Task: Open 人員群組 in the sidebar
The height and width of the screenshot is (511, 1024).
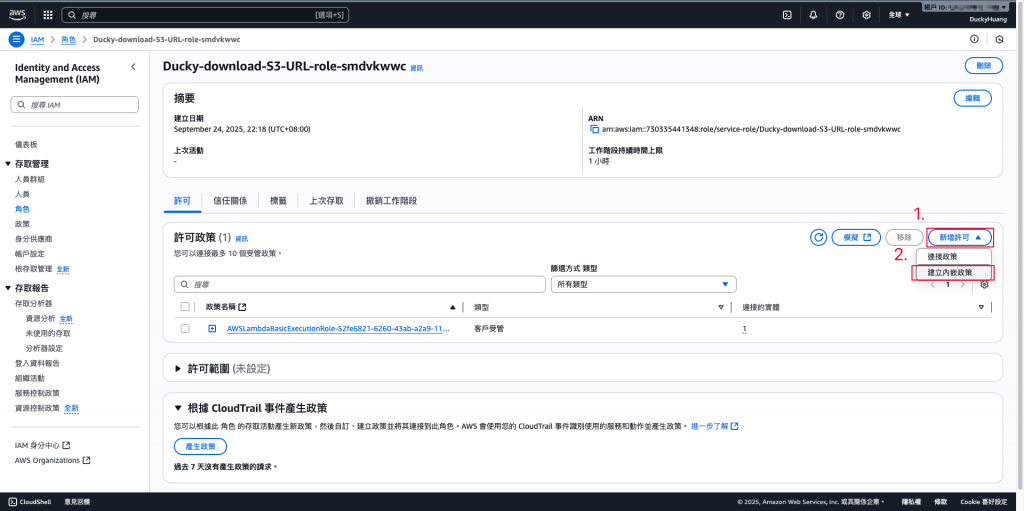Action: coord(29,179)
